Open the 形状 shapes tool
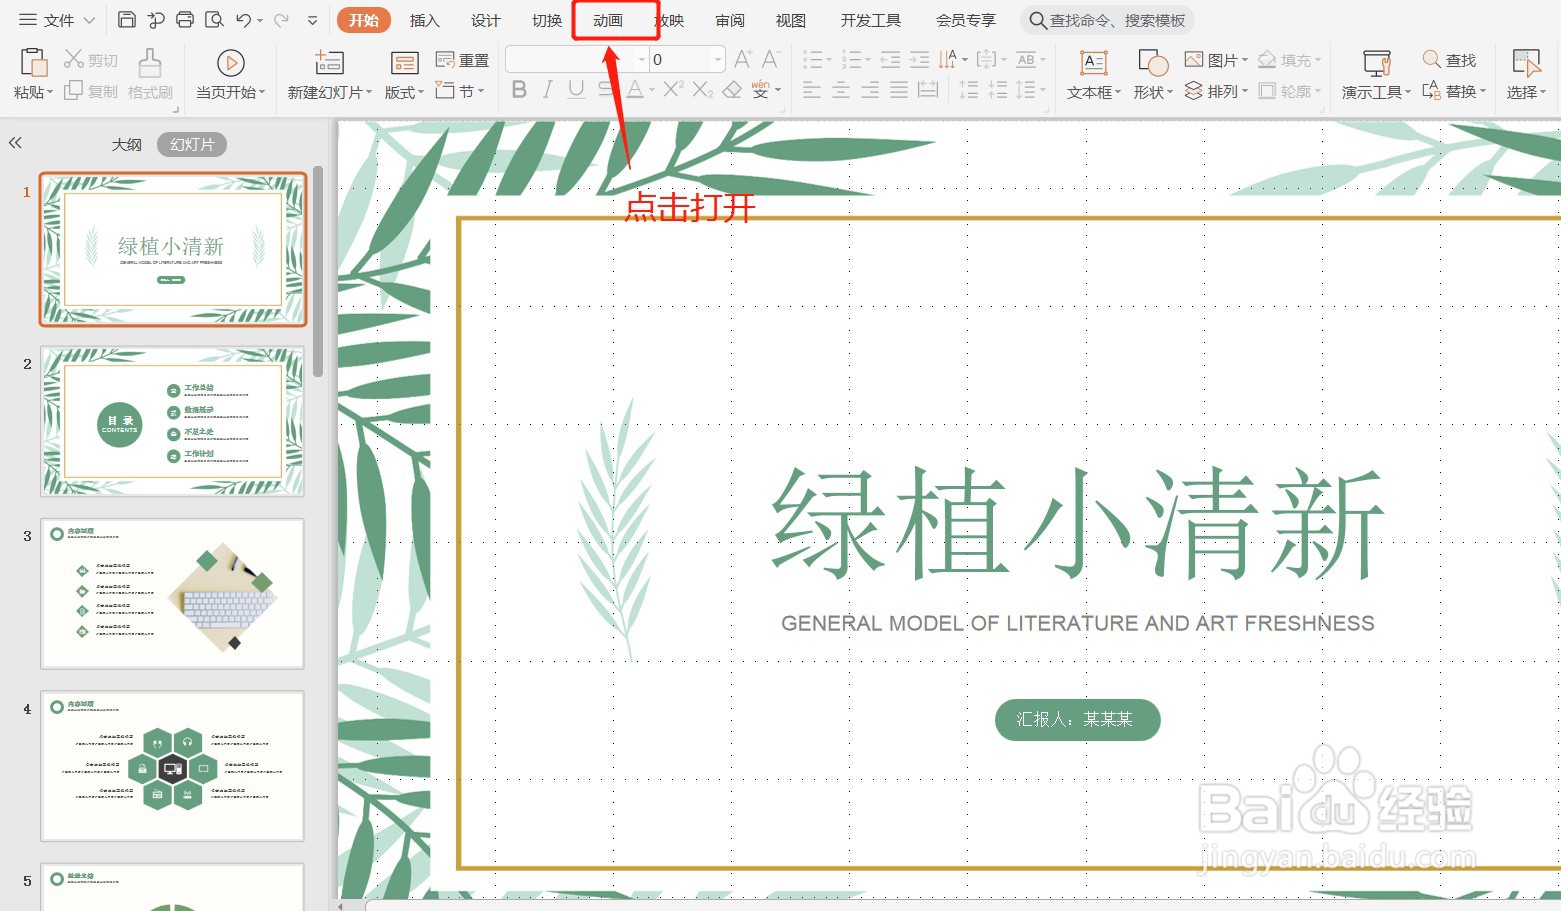1561x911 pixels. [1150, 75]
